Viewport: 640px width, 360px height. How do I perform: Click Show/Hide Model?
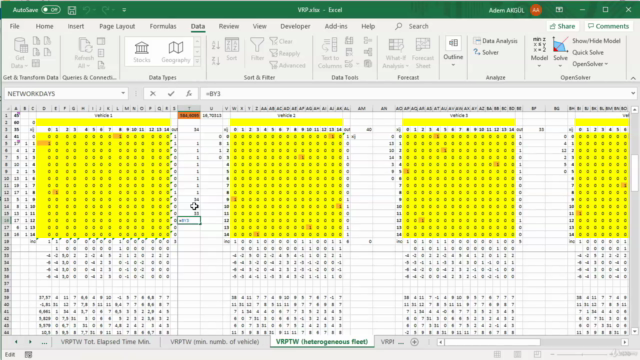pos(596,41)
